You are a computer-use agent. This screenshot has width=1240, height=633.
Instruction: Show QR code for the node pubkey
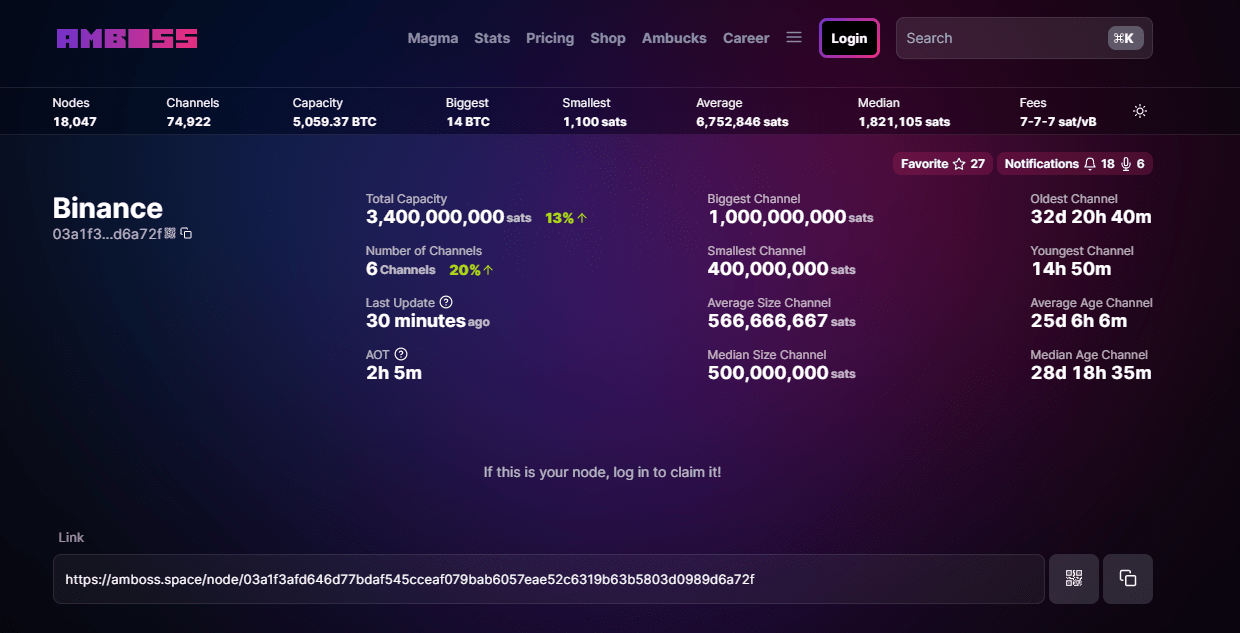[170, 233]
